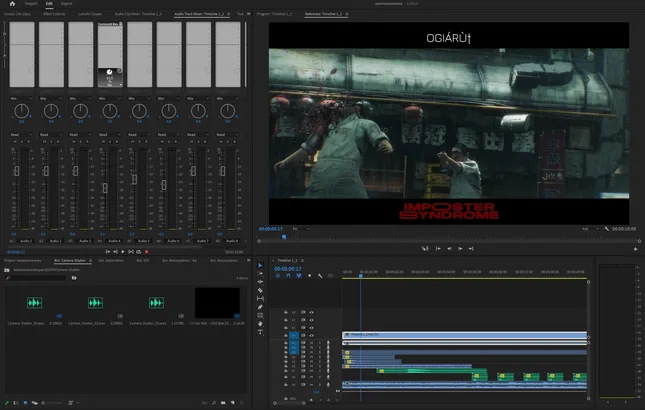Switch to the Import workspace tab
The image size is (645, 410).
tap(30, 4)
